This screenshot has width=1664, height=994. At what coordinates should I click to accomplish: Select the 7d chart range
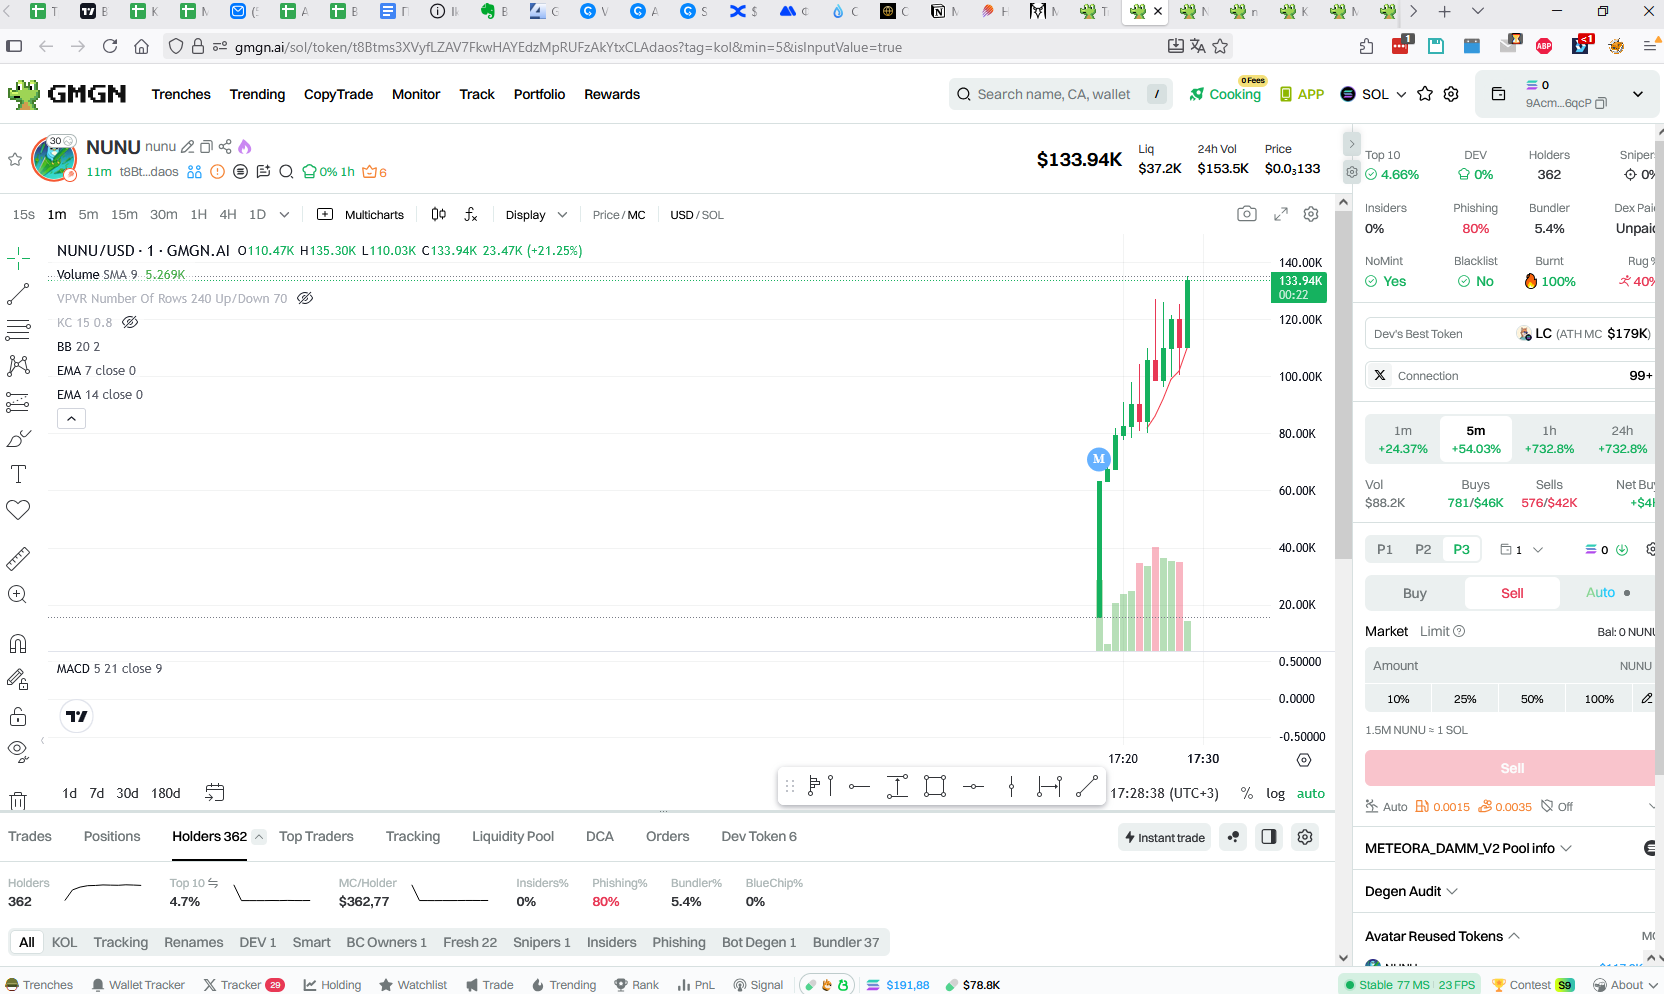pyautogui.click(x=96, y=793)
